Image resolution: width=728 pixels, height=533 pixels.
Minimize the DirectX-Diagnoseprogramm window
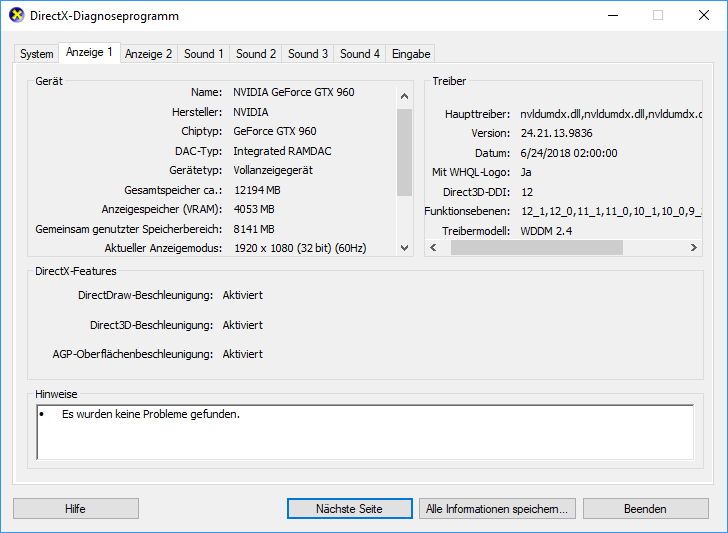pos(613,15)
